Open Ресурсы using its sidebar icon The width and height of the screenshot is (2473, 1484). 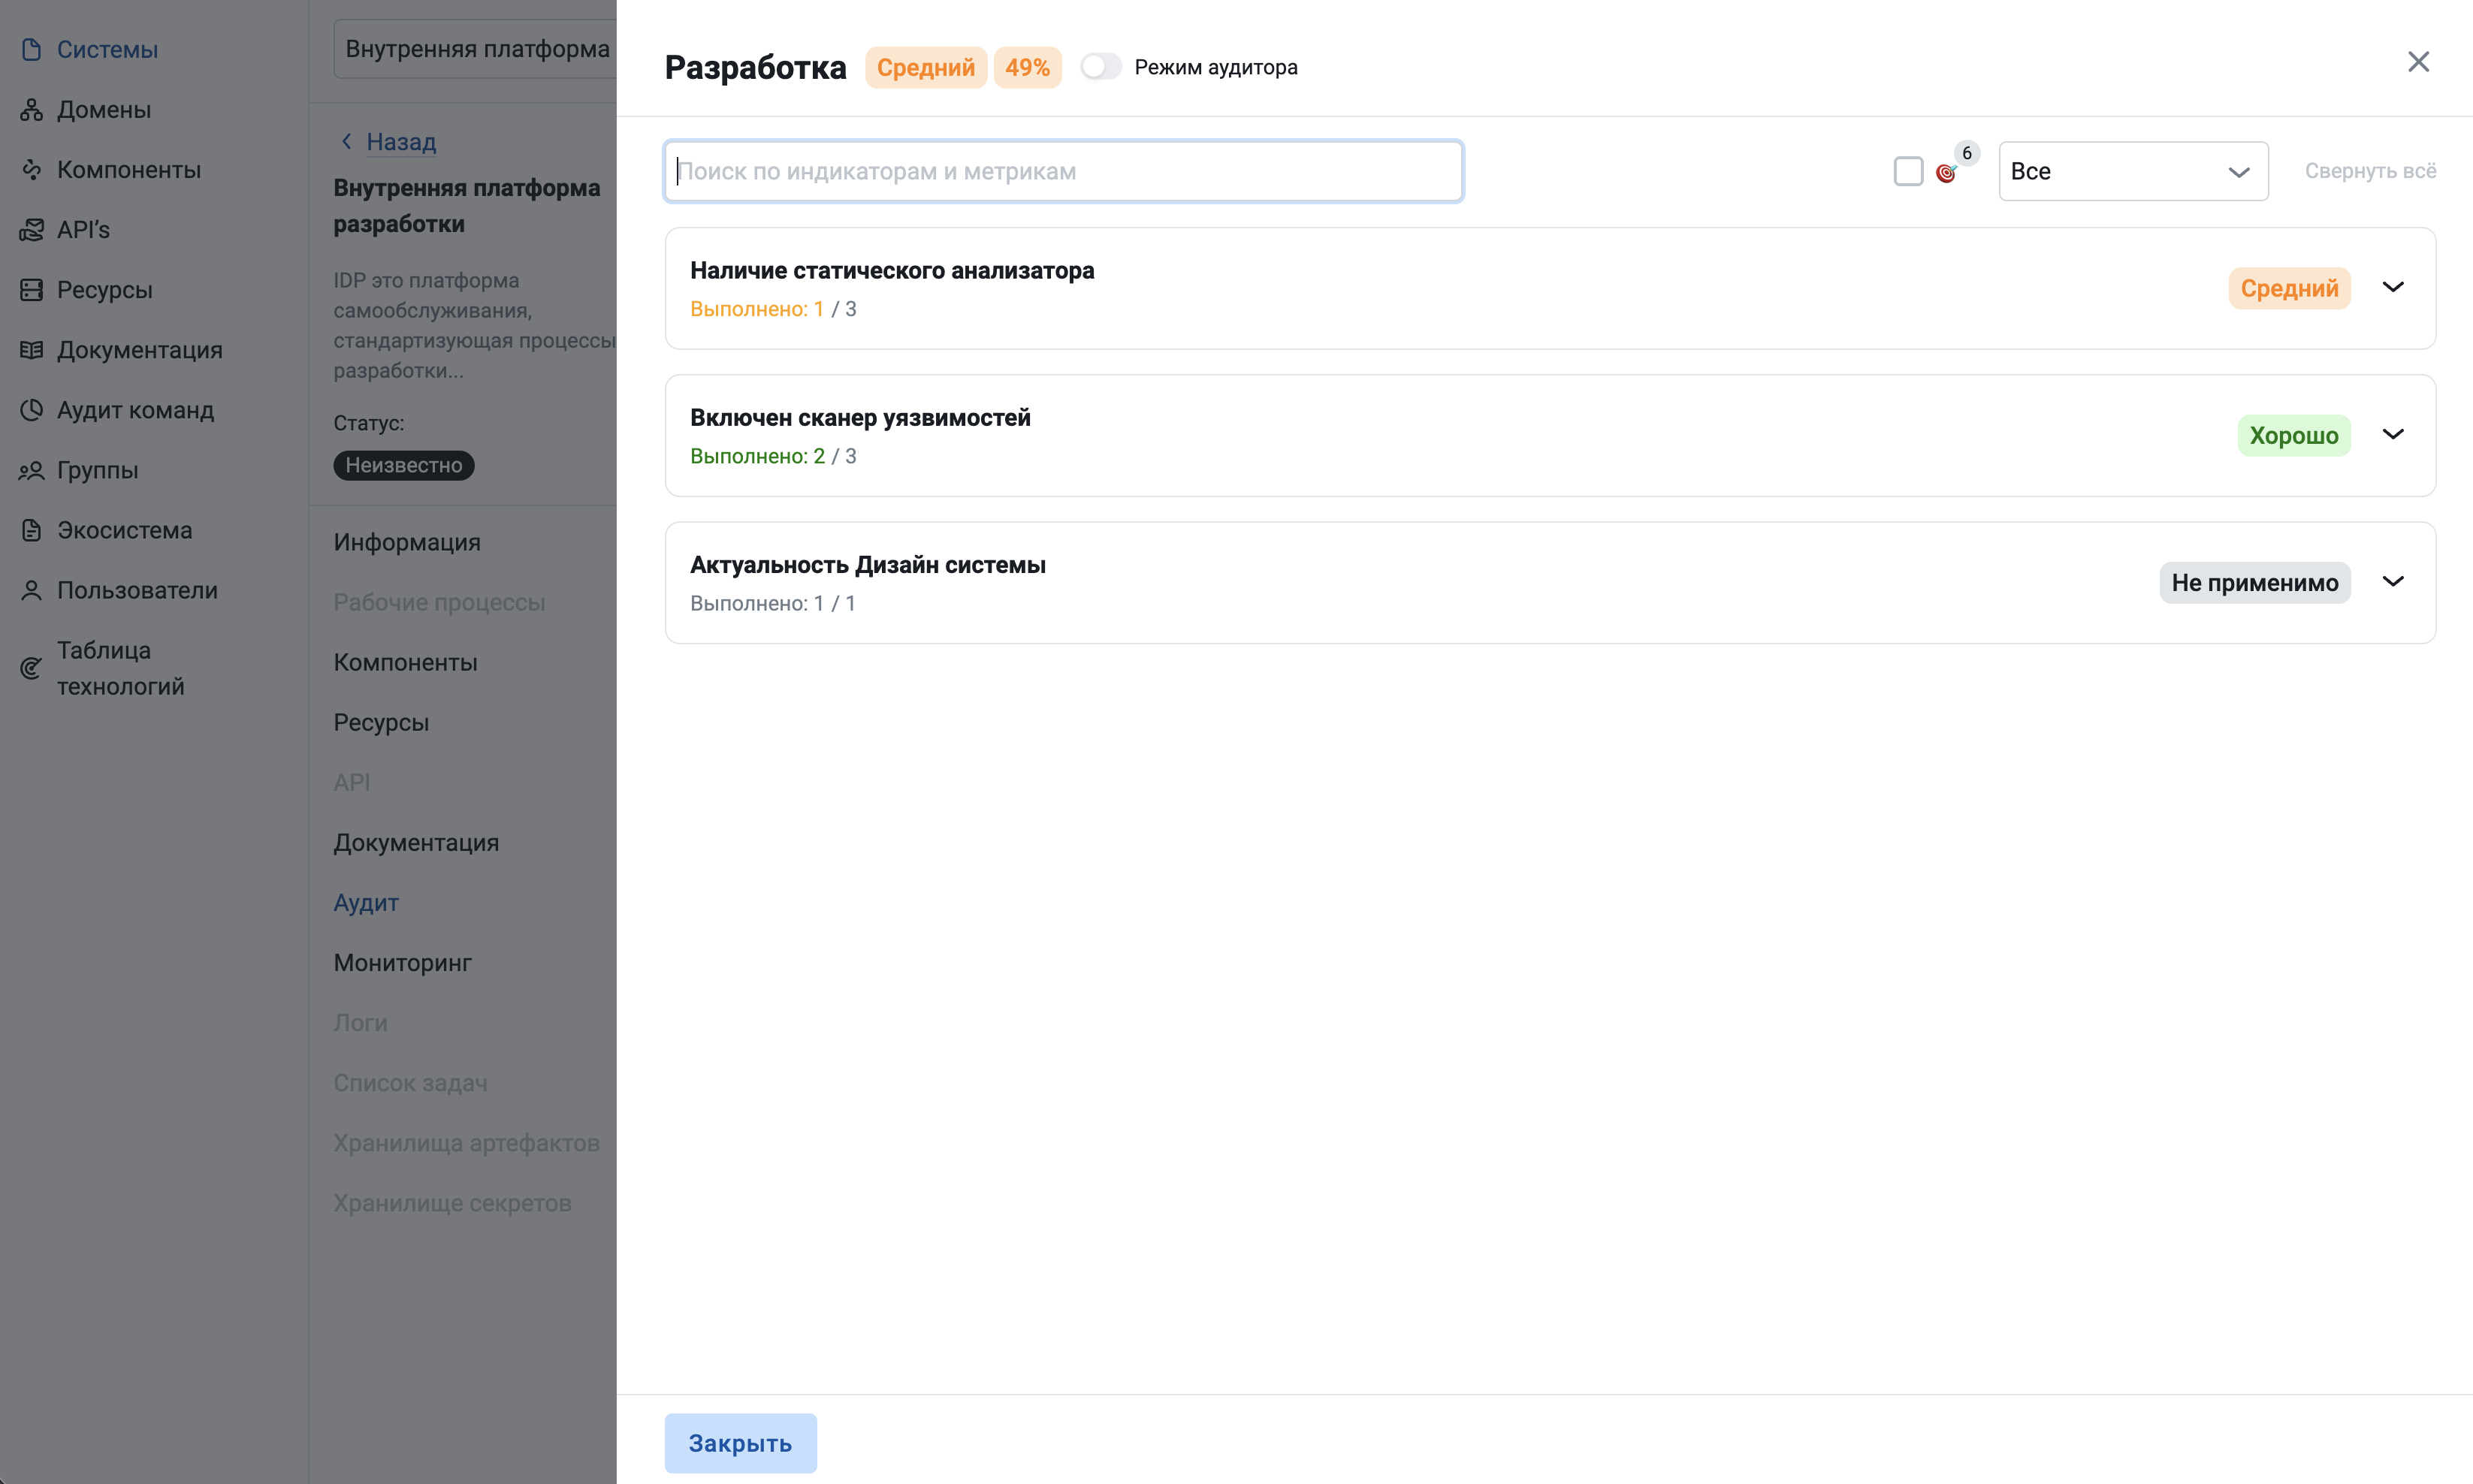31,289
